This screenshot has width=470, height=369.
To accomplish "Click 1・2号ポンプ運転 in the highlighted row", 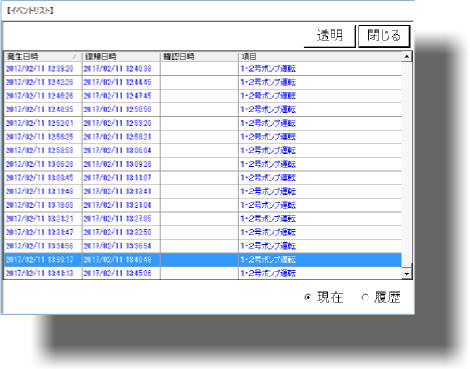I will tap(268, 260).
